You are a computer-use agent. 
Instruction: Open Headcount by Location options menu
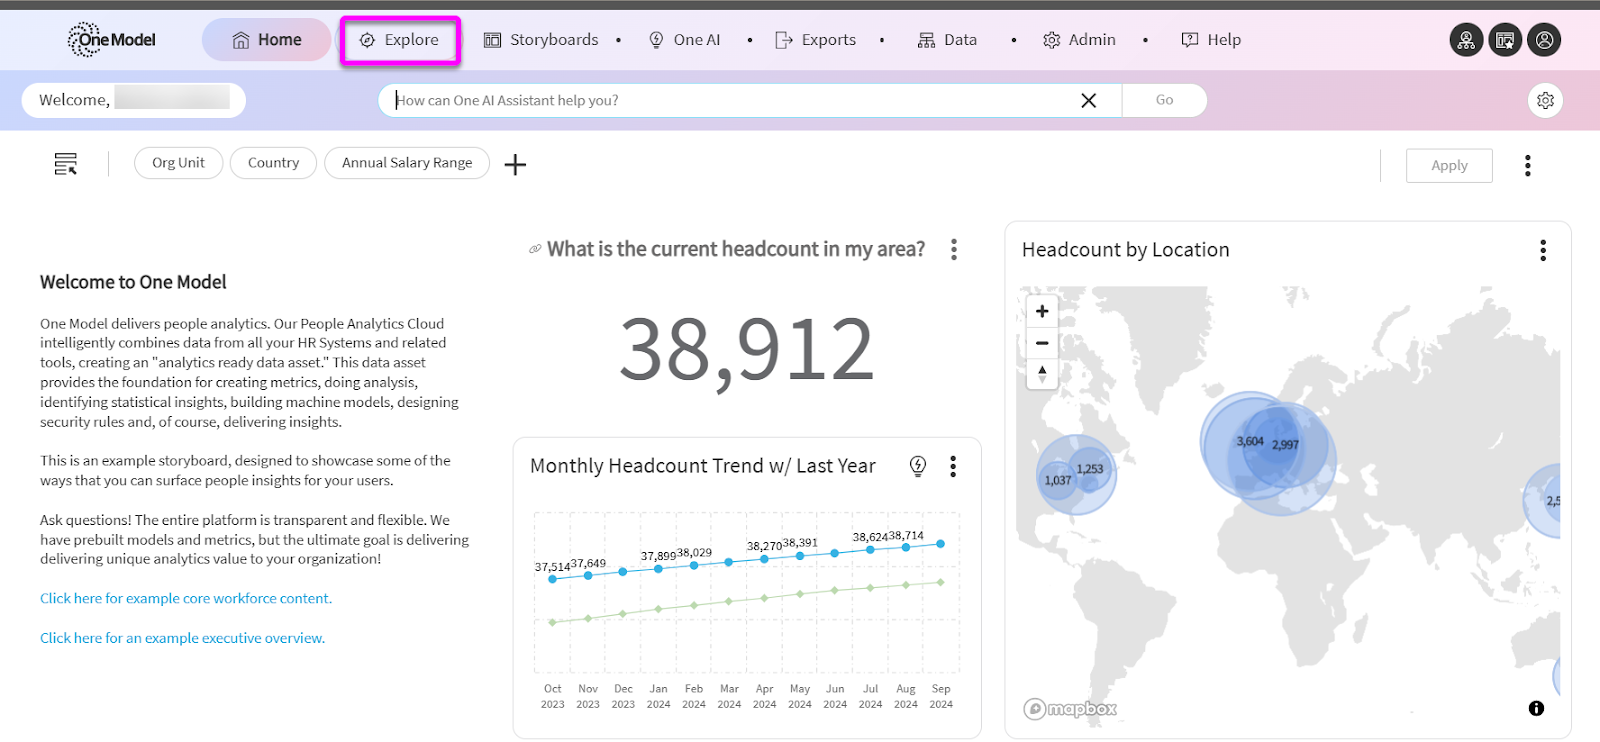[x=1543, y=250]
